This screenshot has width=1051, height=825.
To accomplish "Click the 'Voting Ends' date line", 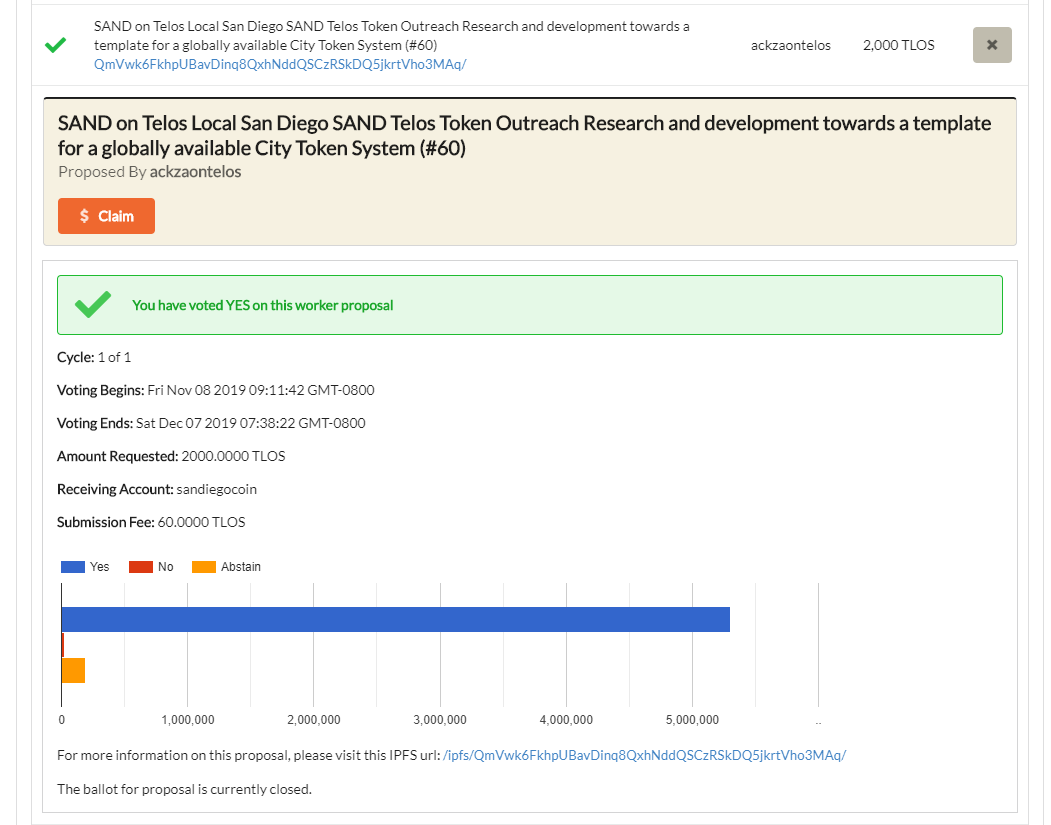I will tap(211, 423).
